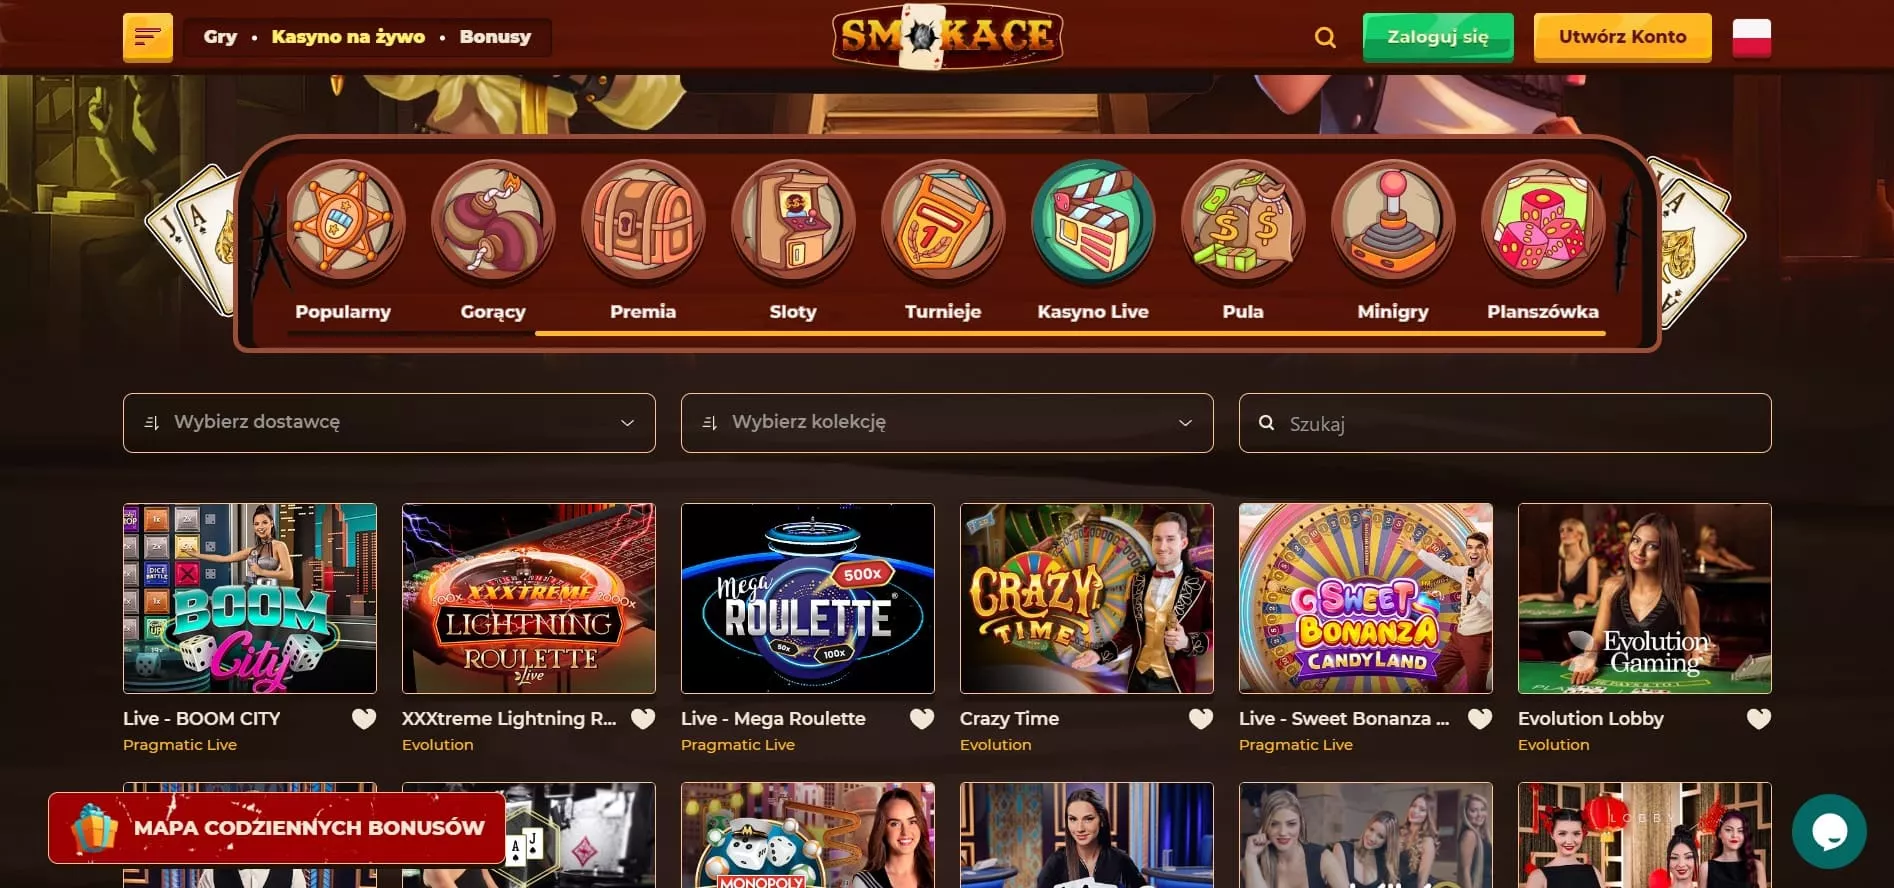Open the Wybierz kolekcję dropdown
Screen dimensions: 1894x888
pos(947,423)
